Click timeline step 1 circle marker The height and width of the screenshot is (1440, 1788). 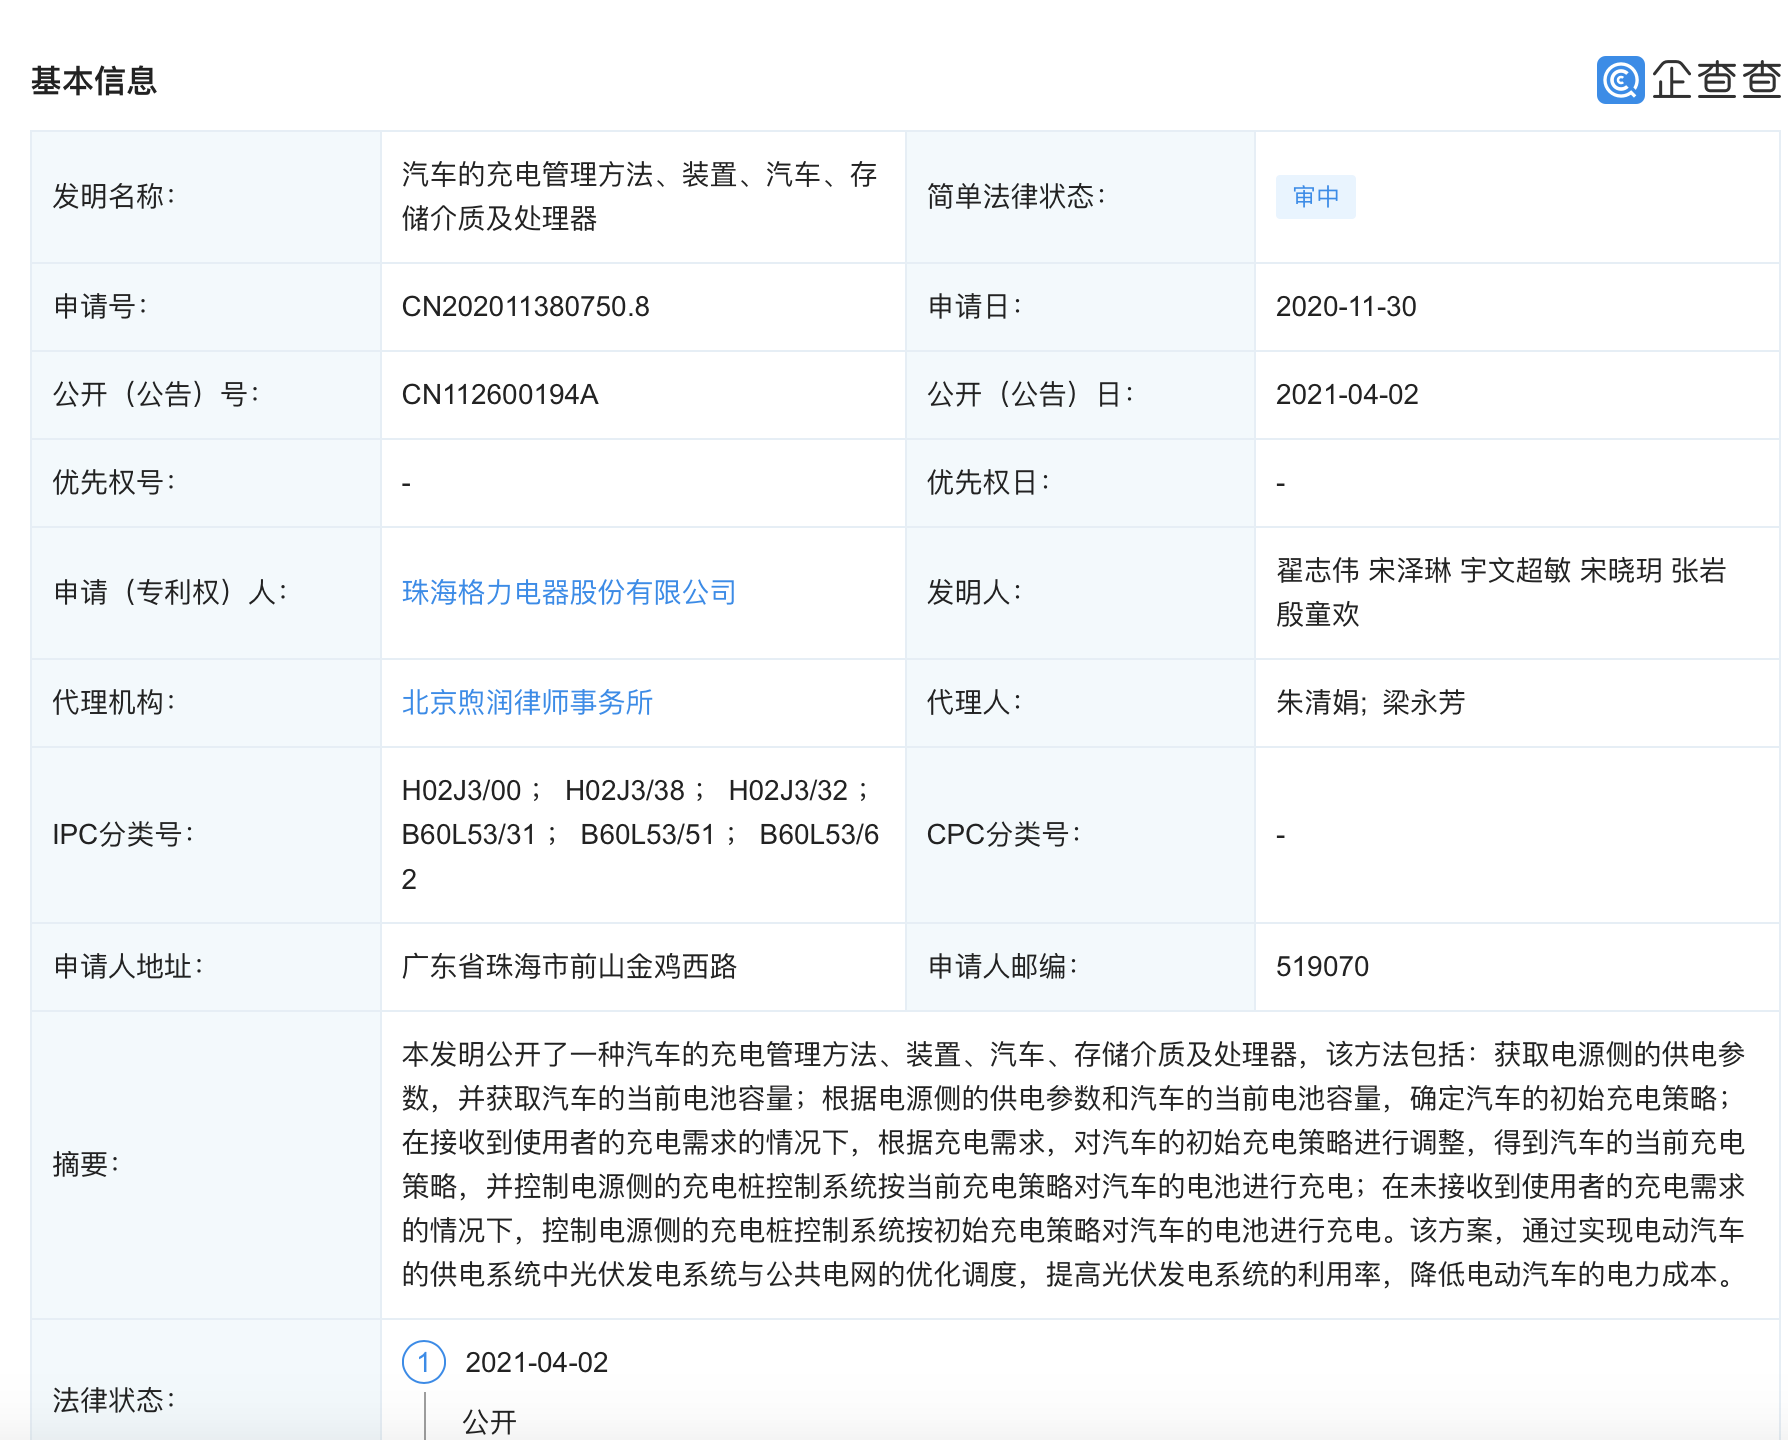click(x=424, y=1362)
